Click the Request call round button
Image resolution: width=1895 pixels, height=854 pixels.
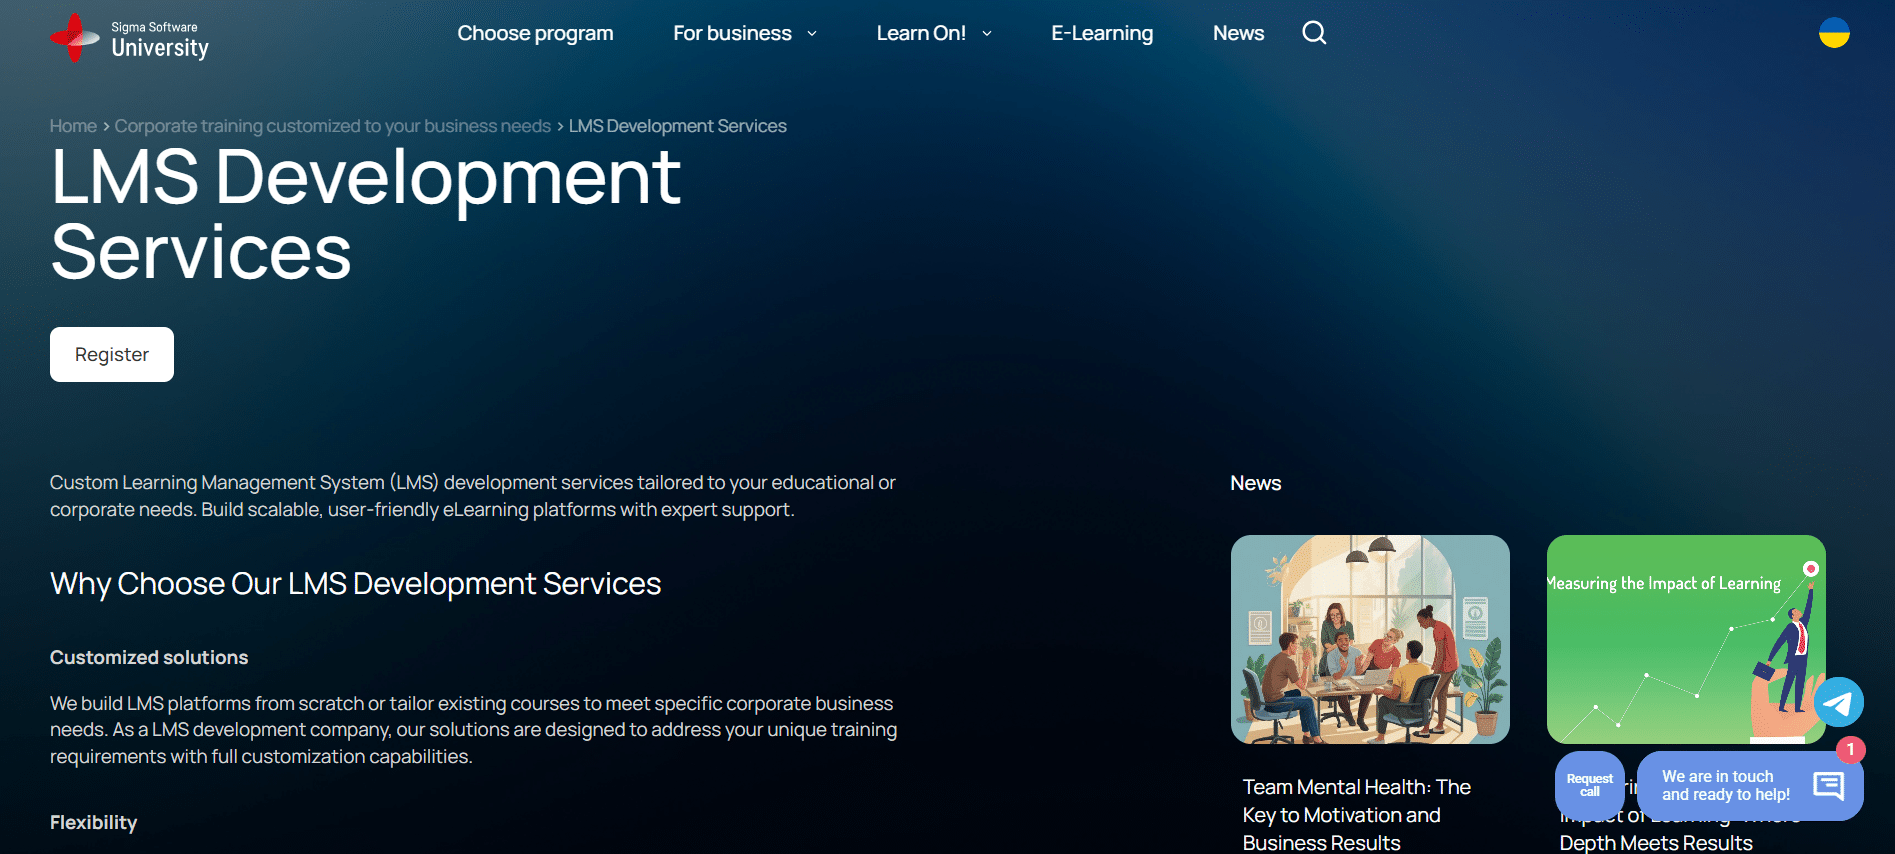tap(1589, 785)
